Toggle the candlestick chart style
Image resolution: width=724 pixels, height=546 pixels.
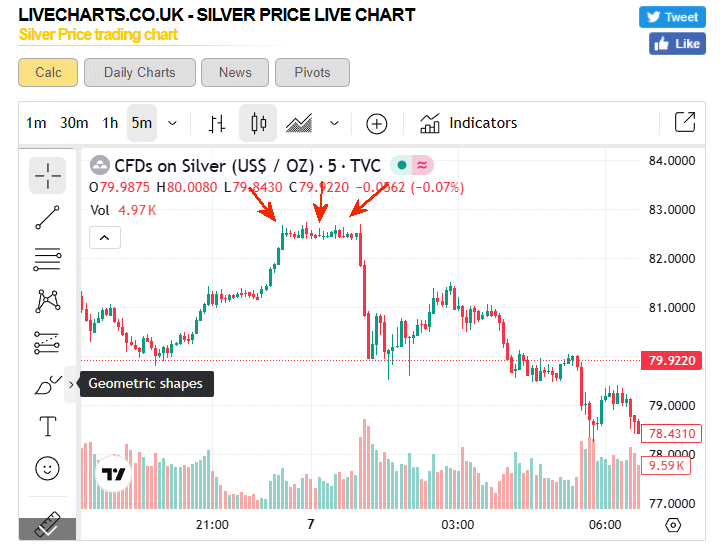pyautogui.click(x=259, y=124)
